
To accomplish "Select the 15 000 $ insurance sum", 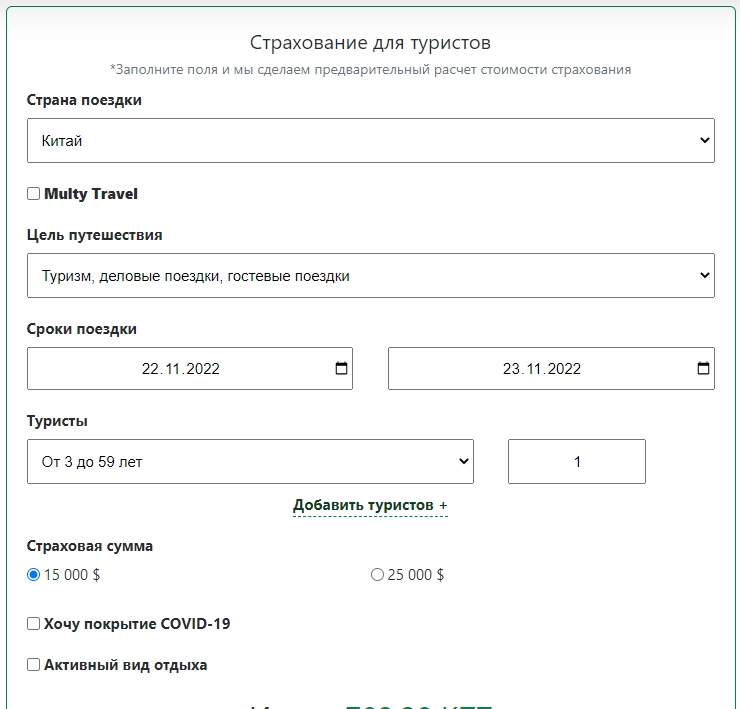I will tap(34, 575).
